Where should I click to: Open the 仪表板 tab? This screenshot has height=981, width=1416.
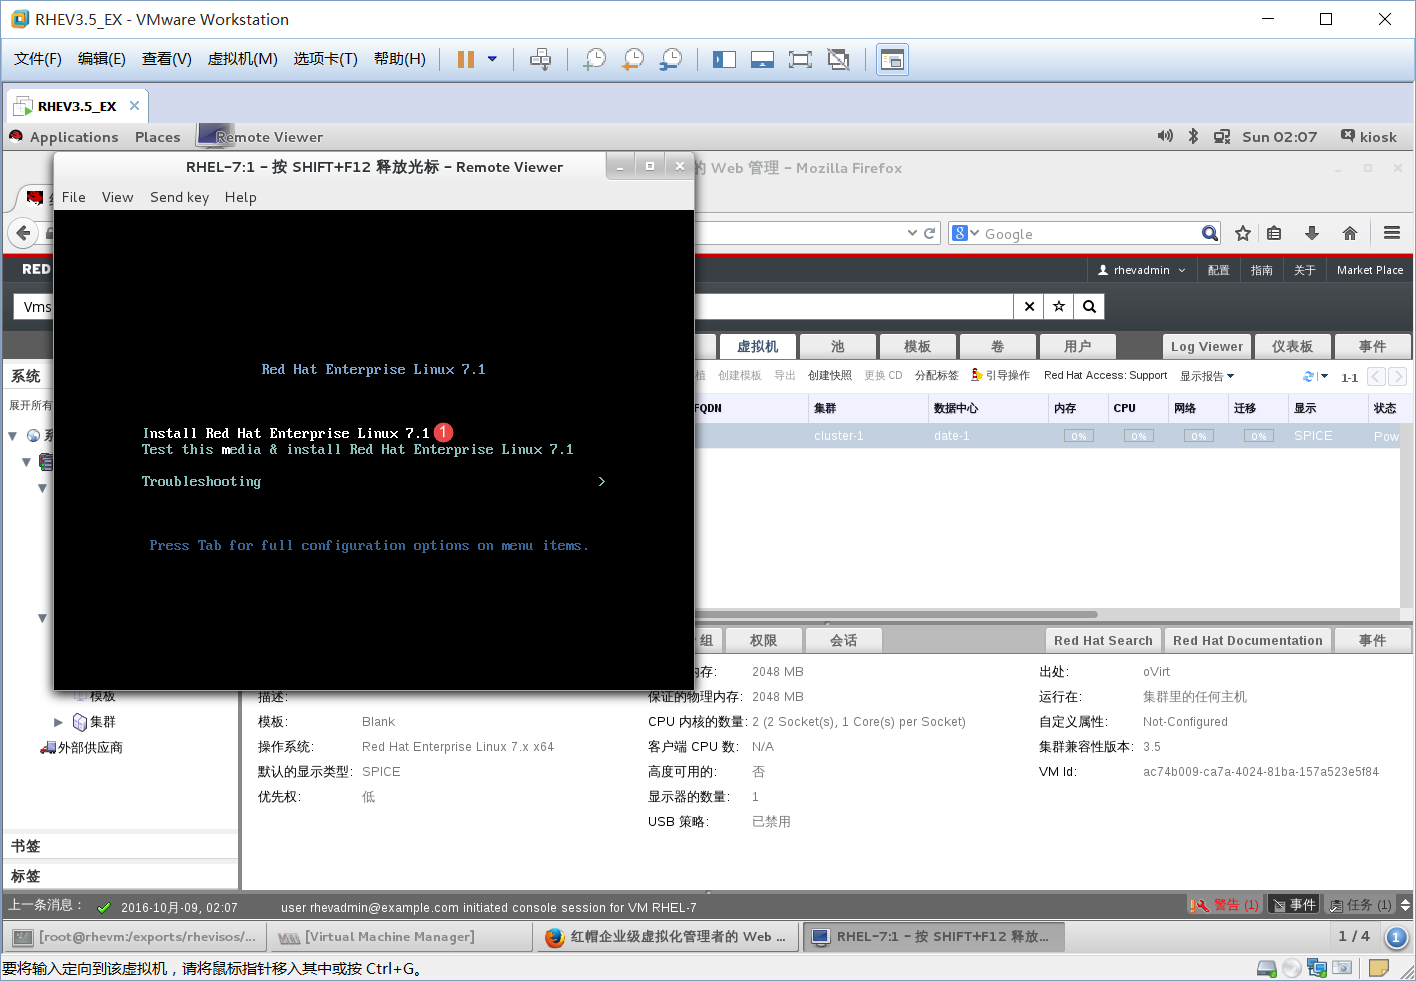1292,346
